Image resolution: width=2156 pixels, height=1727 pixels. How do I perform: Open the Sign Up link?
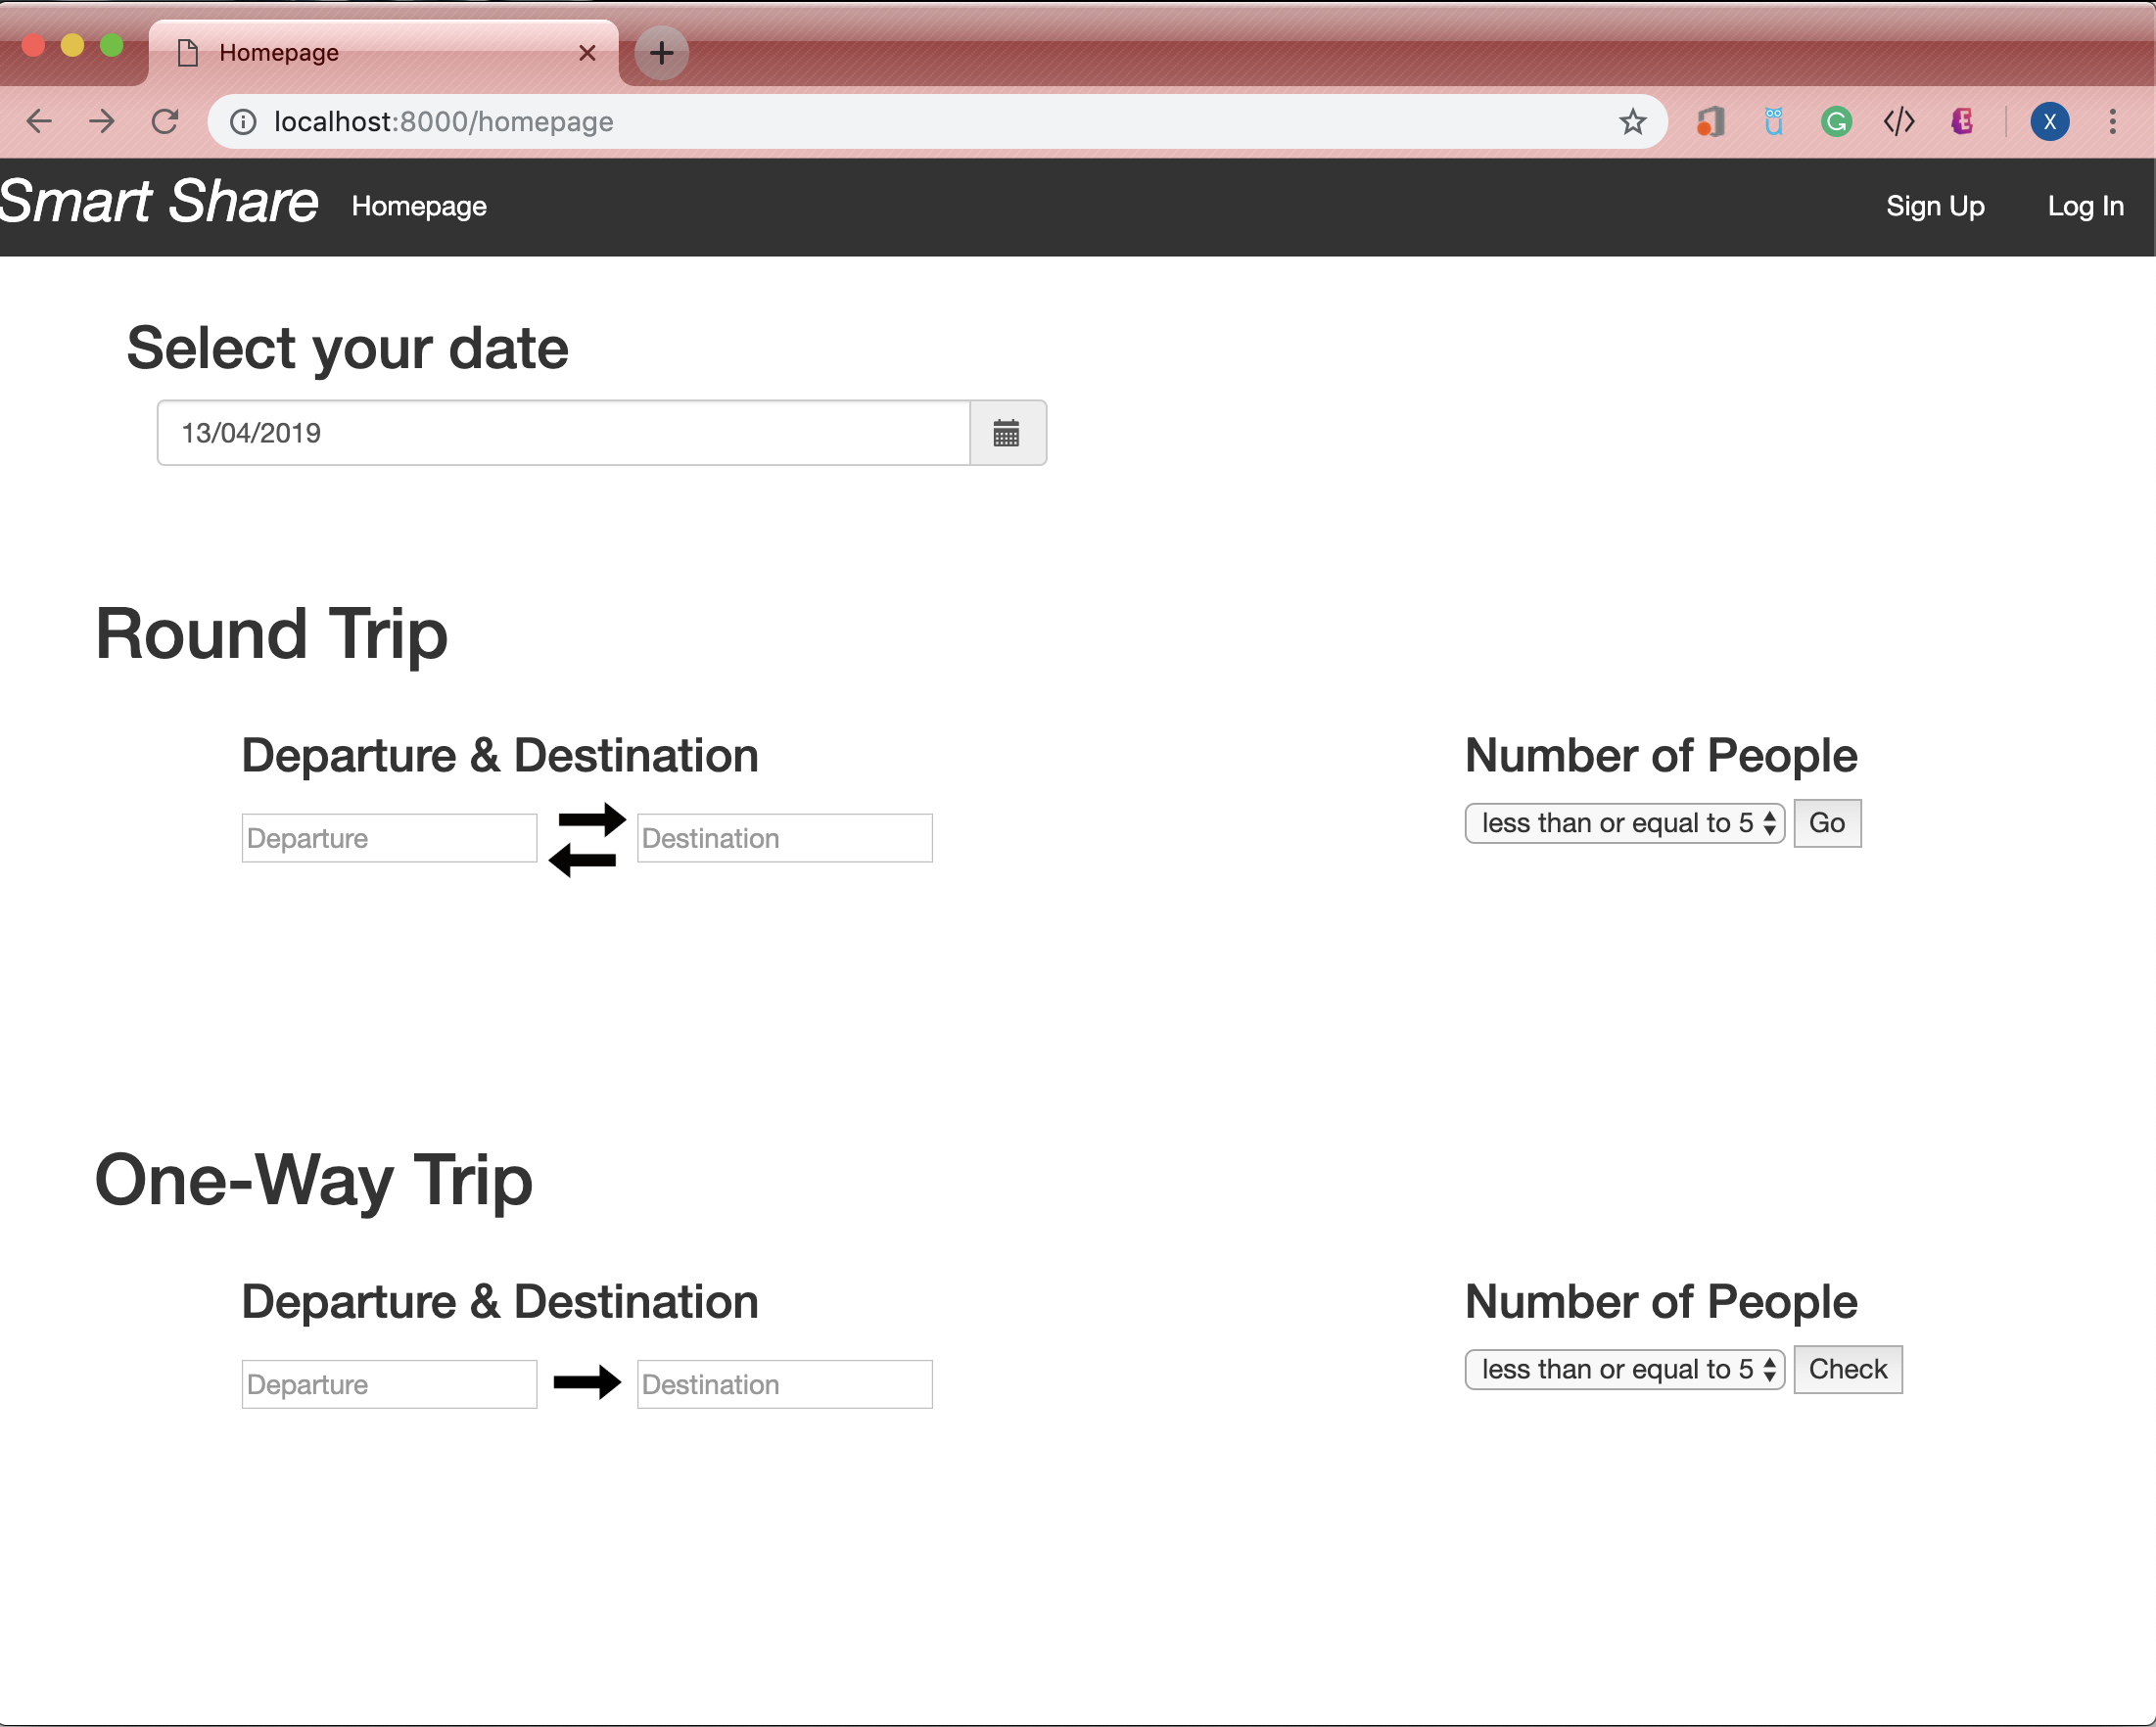(x=1934, y=206)
